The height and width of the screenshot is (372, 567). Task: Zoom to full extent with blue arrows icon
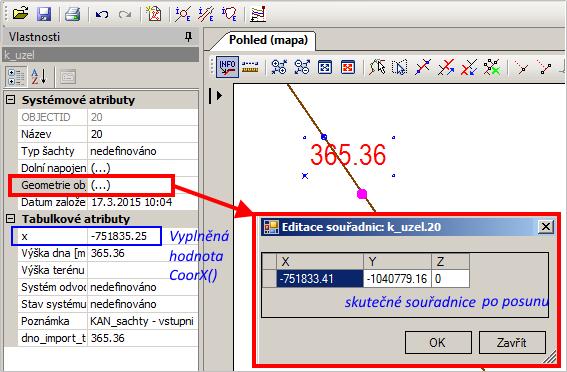pos(325,67)
